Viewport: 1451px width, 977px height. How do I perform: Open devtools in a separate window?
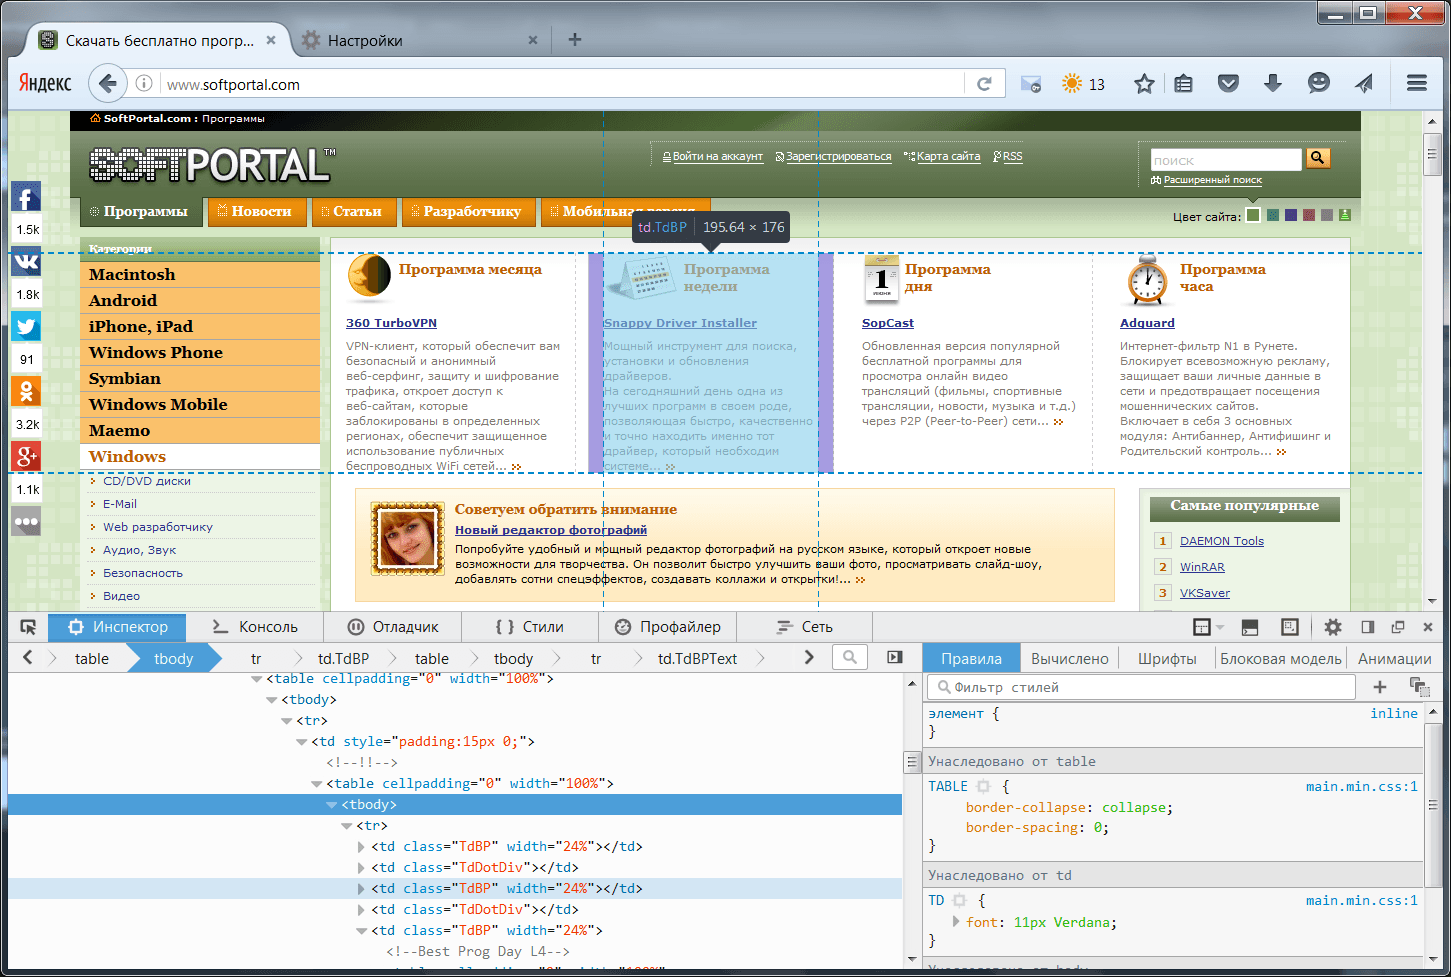pyautogui.click(x=1398, y=627)
